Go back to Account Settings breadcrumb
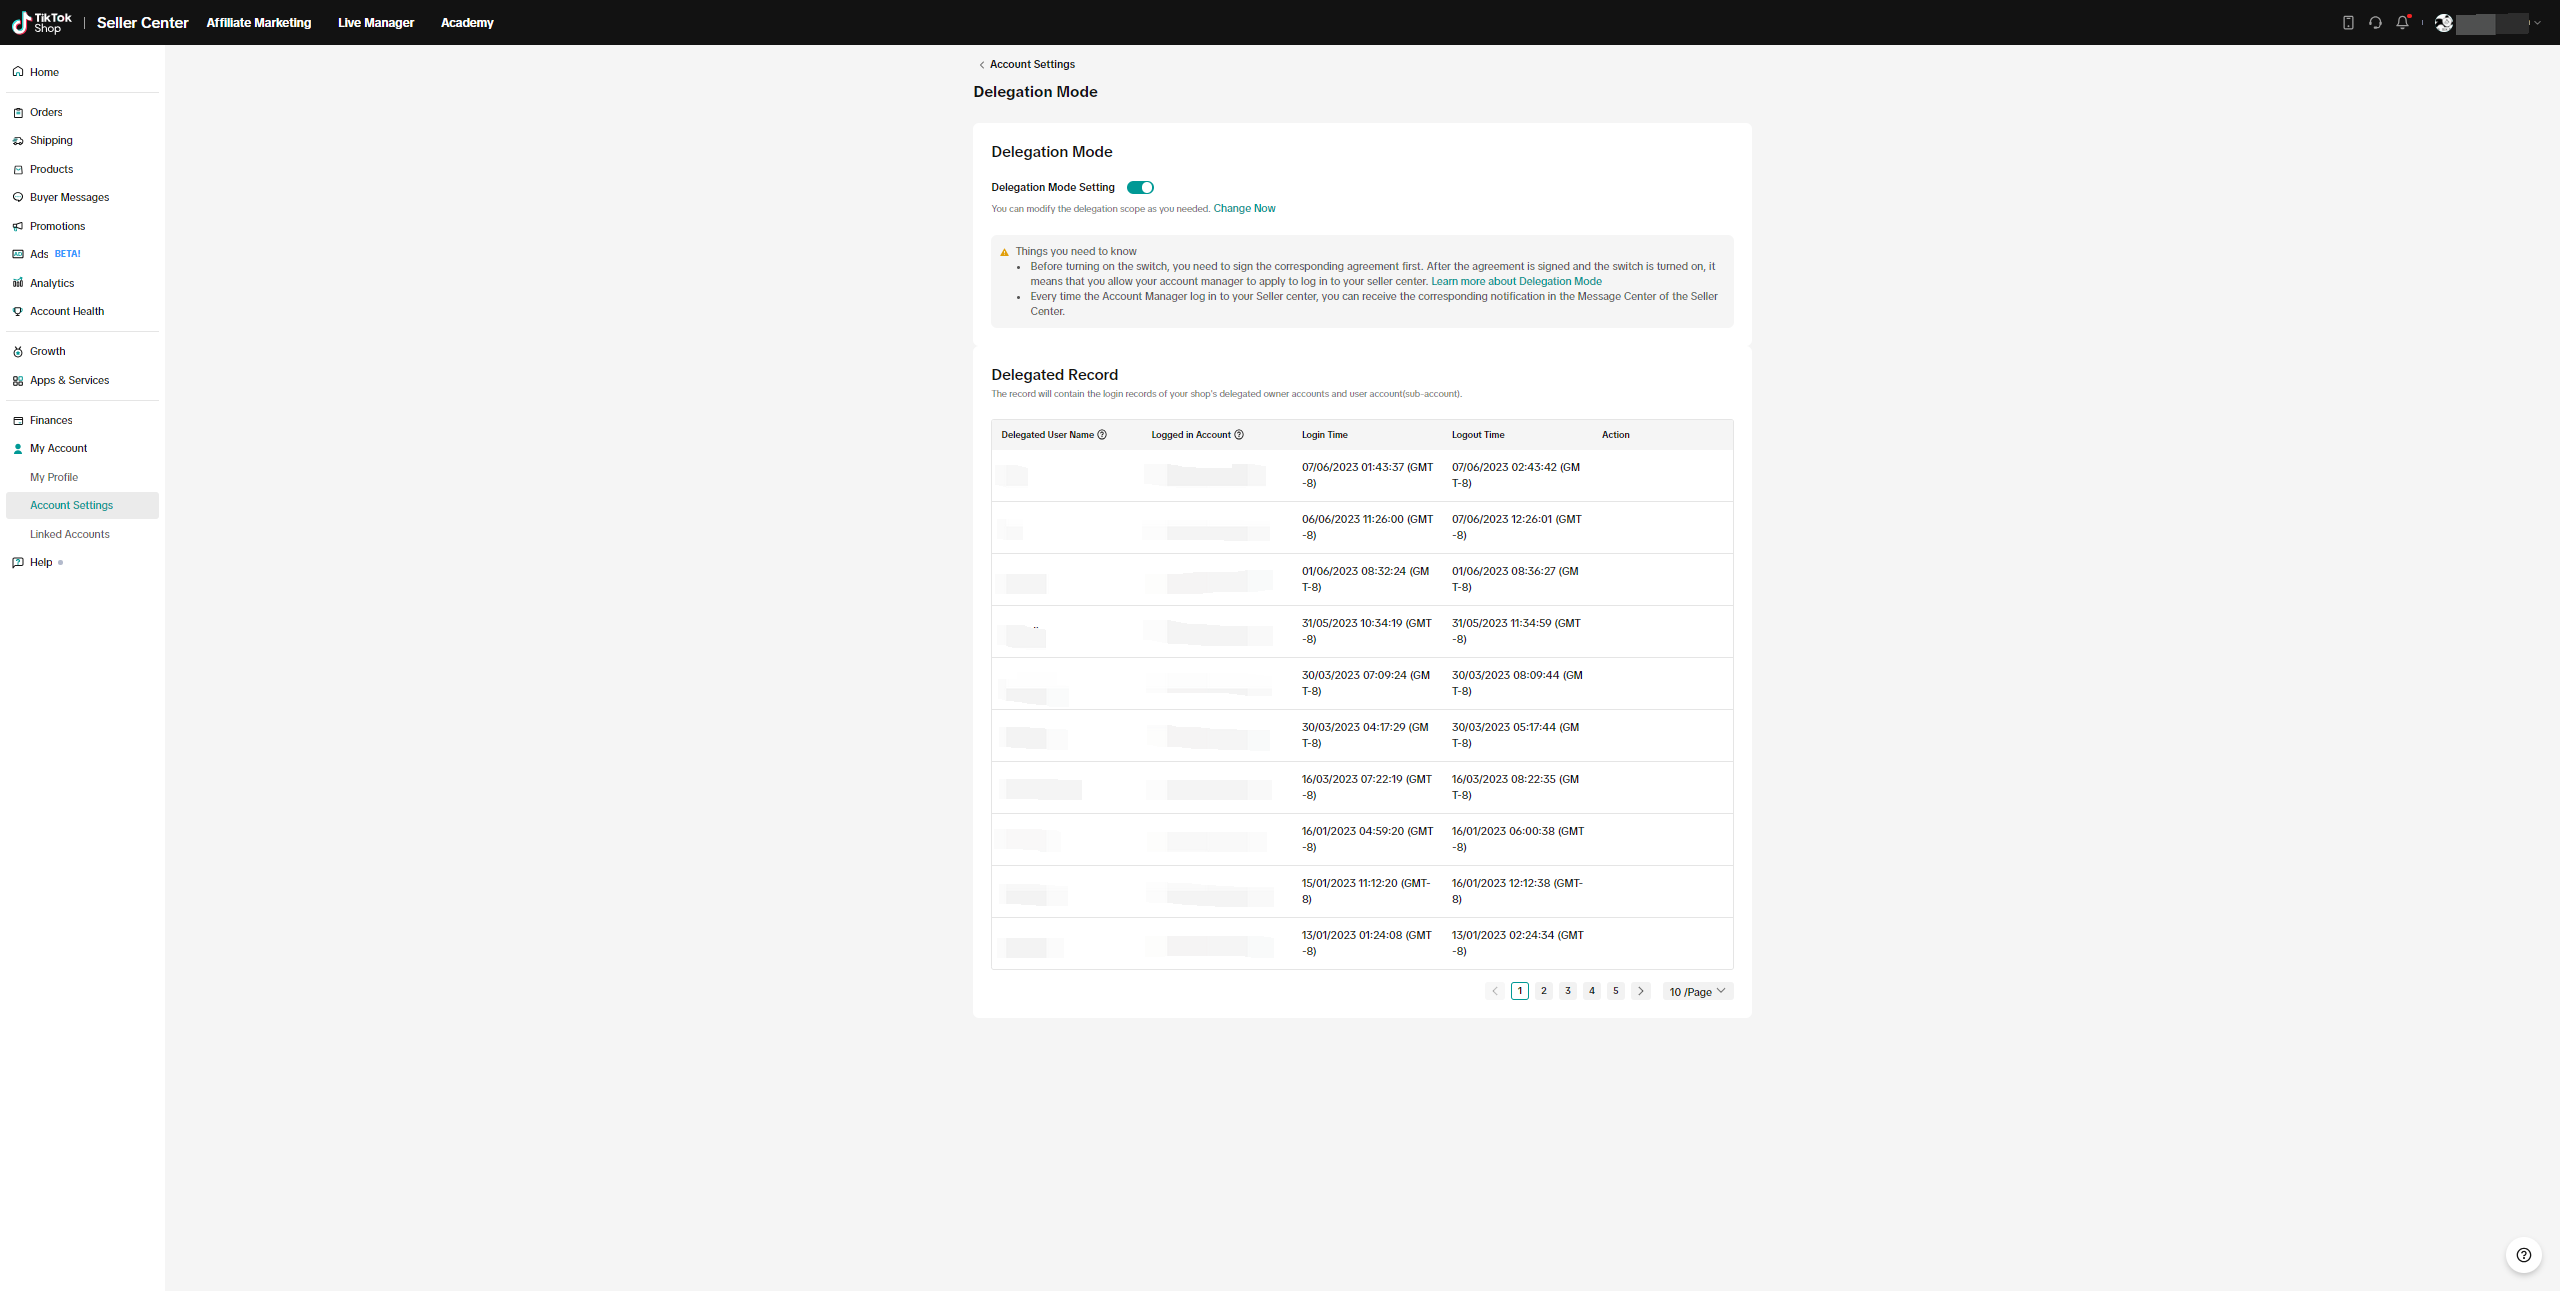This screenshot has width=2560, height=1291. [x=1031, y=64]
